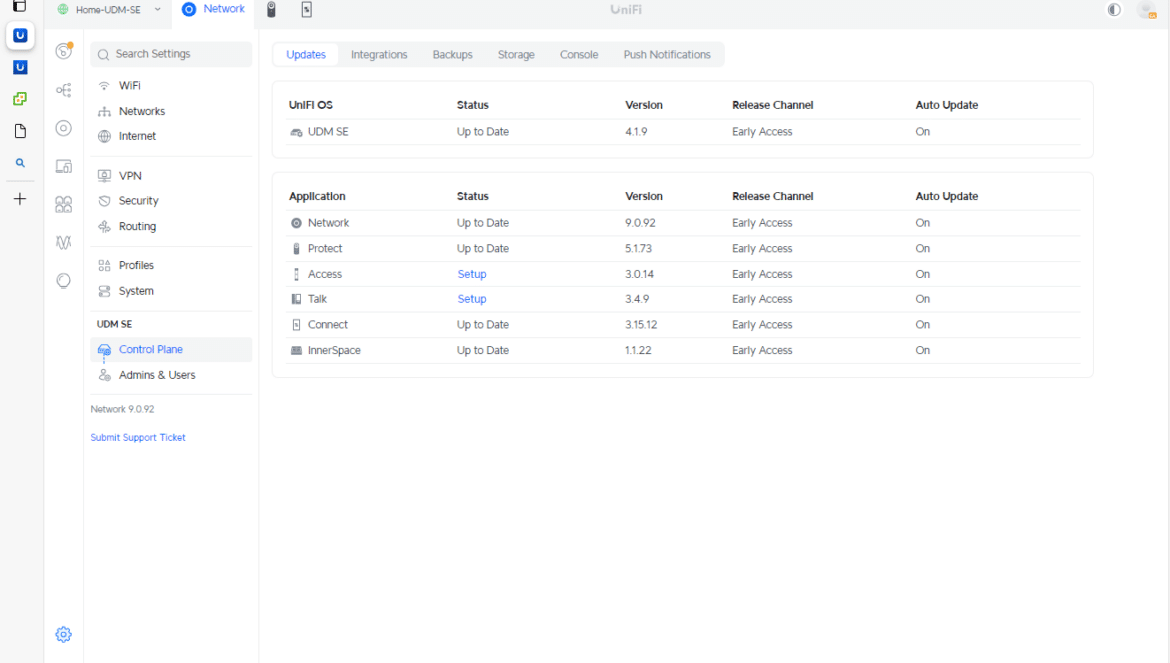Click the white rounded UniFi tile icon
1170x663 pixels.
[x=20, y=36]
